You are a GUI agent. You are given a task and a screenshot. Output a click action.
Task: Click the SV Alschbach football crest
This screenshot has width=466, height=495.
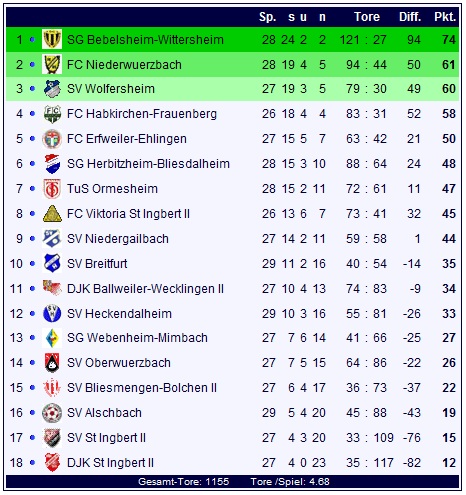pyautogui.click(x=52, y=413)
